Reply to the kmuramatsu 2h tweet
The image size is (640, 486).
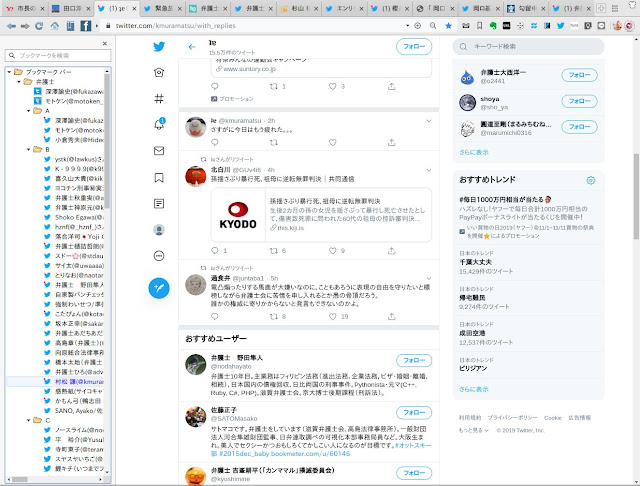click(215, 142)
